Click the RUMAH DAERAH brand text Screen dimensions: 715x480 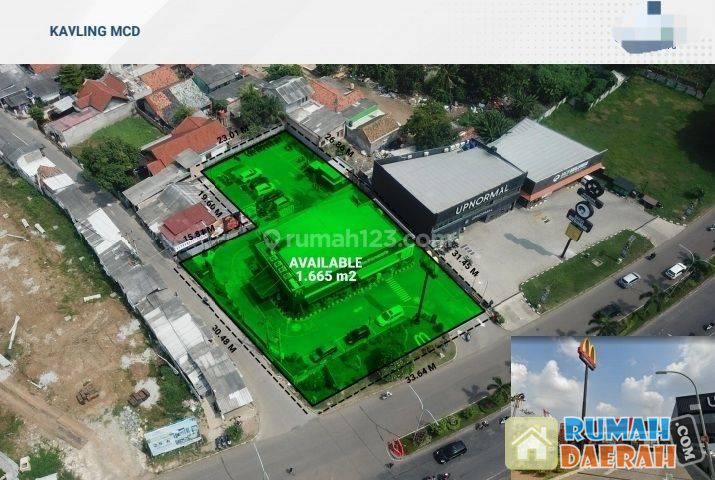tap(615, 442)
